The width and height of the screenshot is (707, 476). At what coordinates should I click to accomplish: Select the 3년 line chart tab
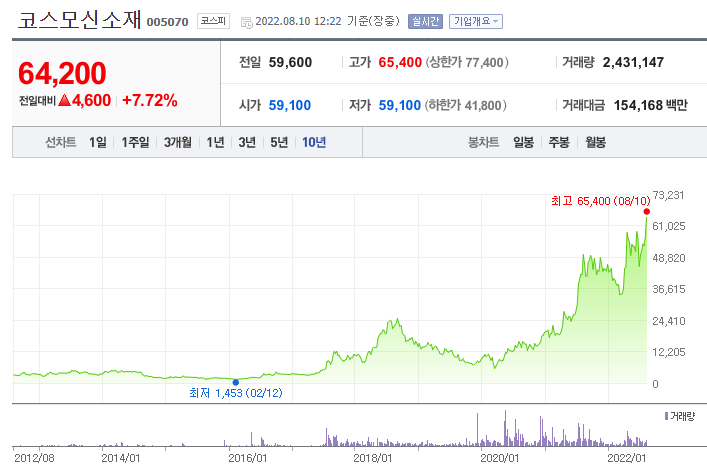[x=247, y=142]
